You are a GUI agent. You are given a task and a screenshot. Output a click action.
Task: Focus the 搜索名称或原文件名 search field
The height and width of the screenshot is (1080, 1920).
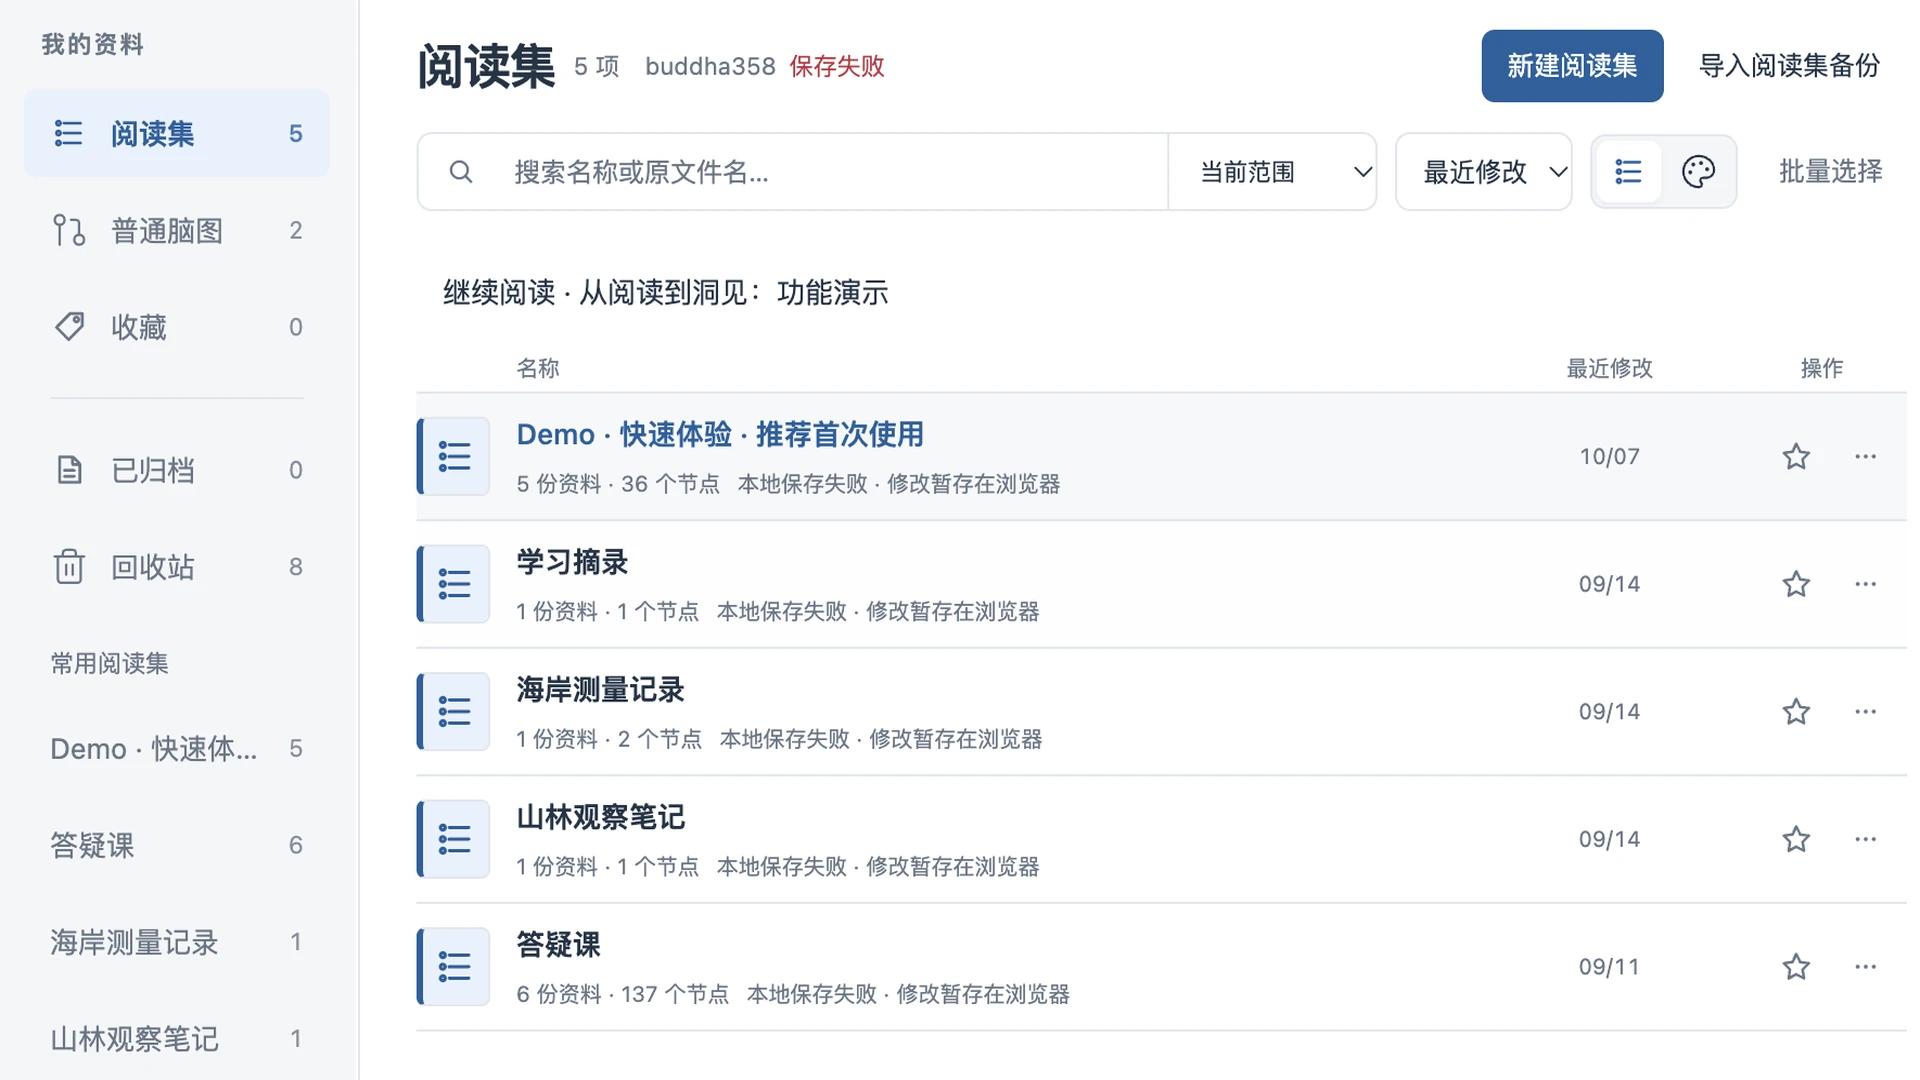(x=793, y=172)
